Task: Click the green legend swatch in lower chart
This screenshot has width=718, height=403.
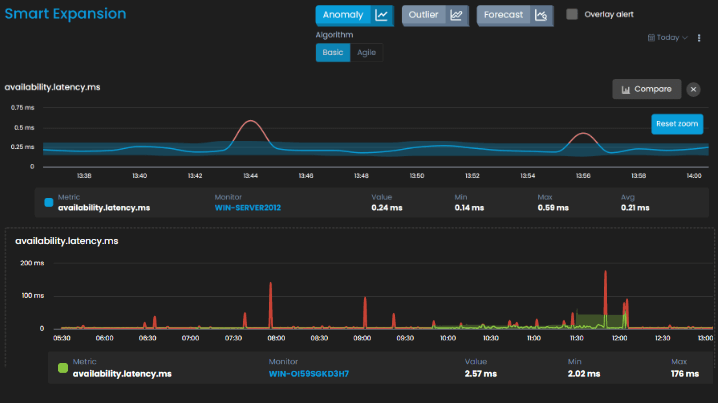Action: pyautogui.click(x=62, y=368)
